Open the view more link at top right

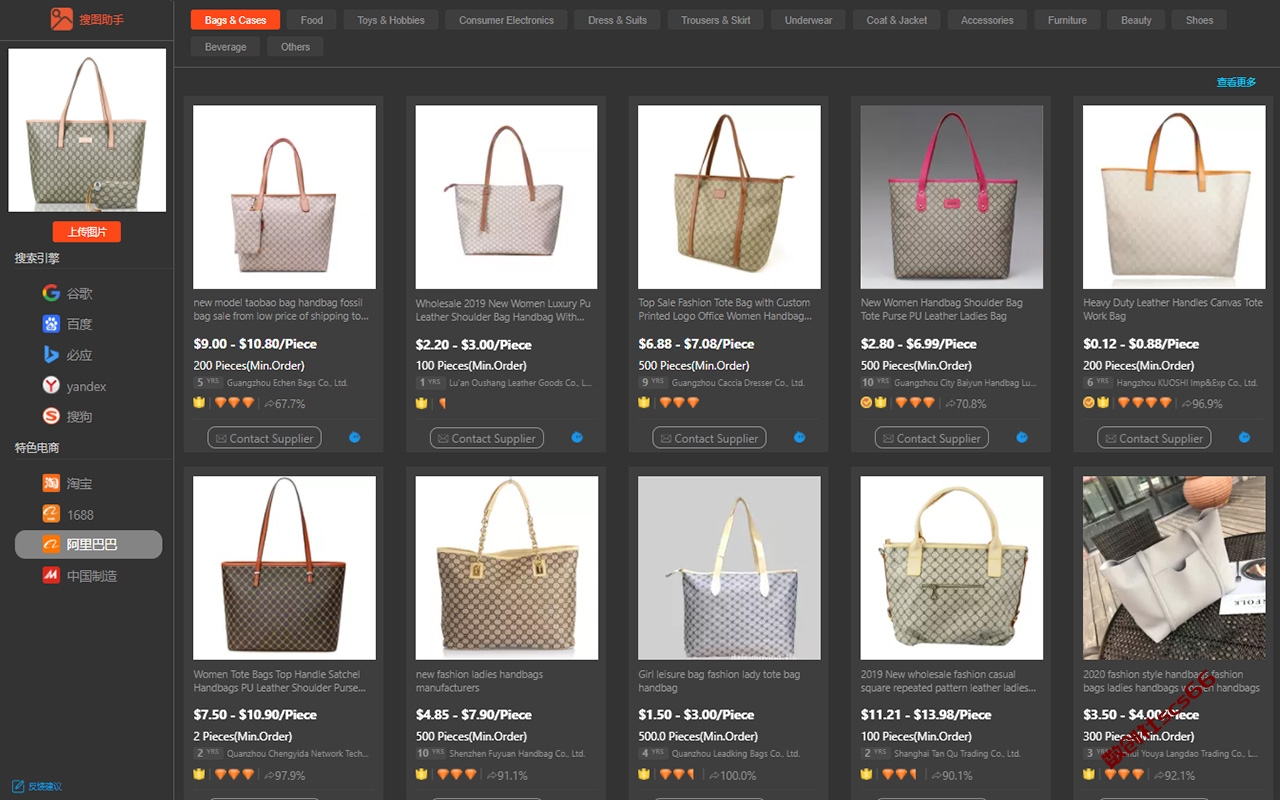(1236, 82)
